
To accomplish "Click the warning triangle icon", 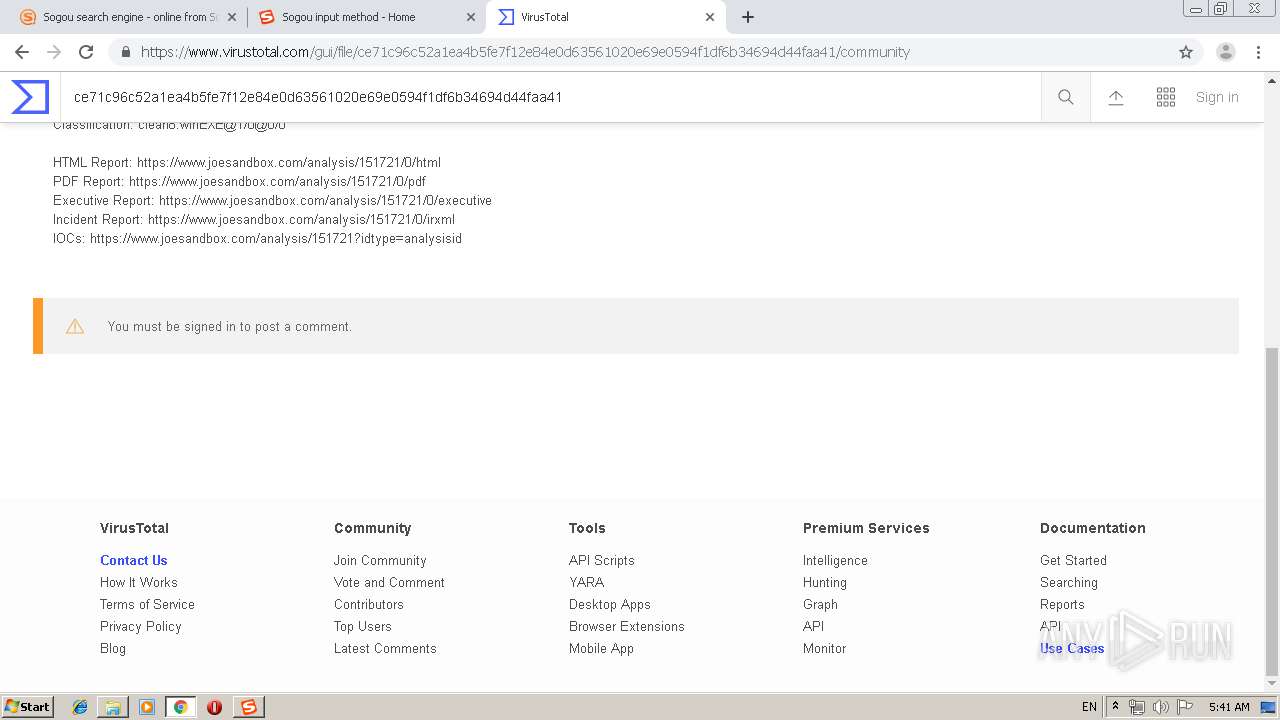I will click(75, 326).
